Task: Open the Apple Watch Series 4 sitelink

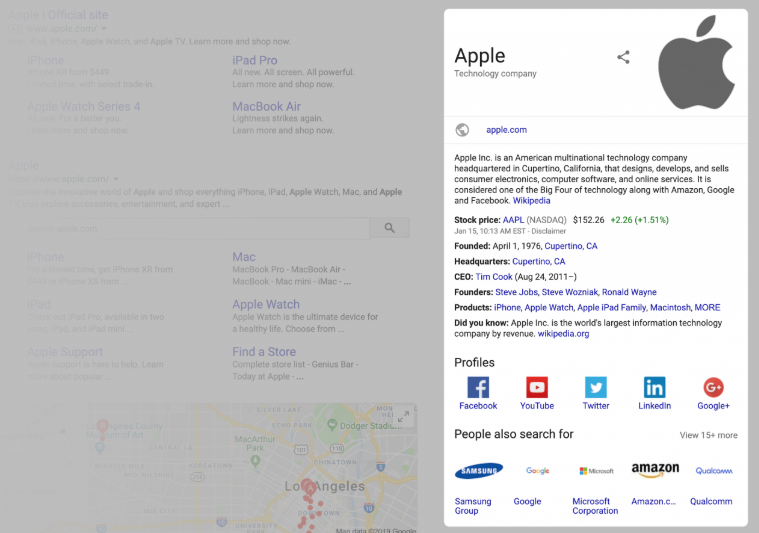Action: [x=84, y=106]
